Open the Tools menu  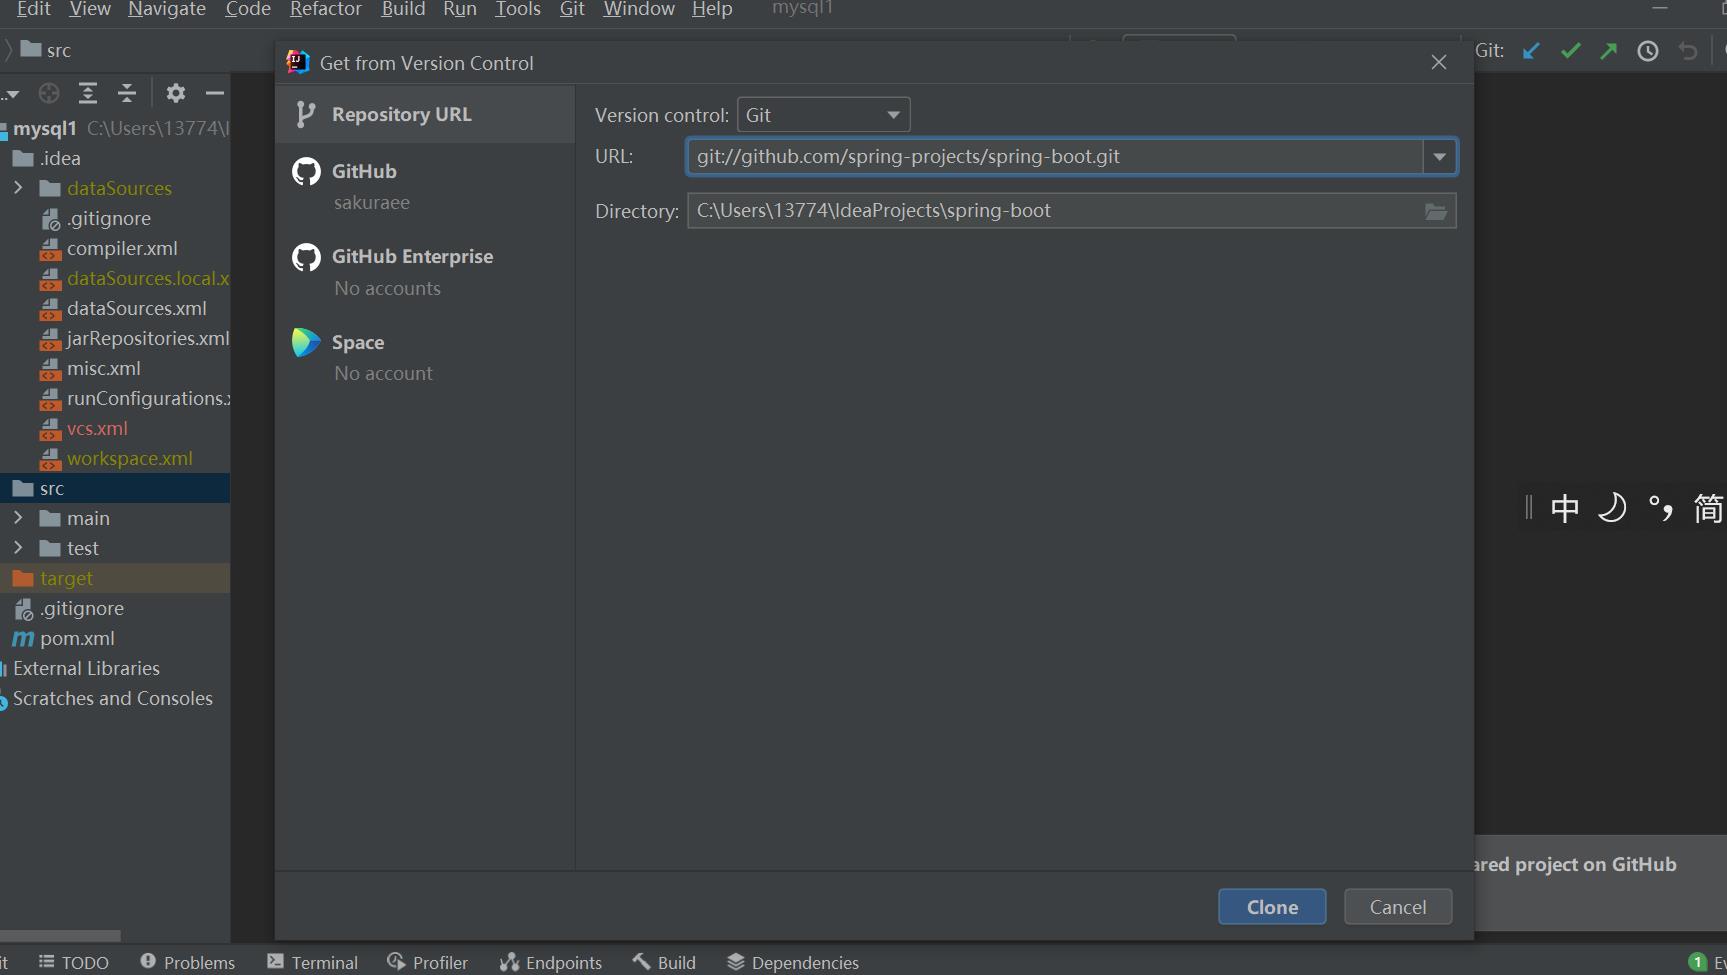(518, 9)
